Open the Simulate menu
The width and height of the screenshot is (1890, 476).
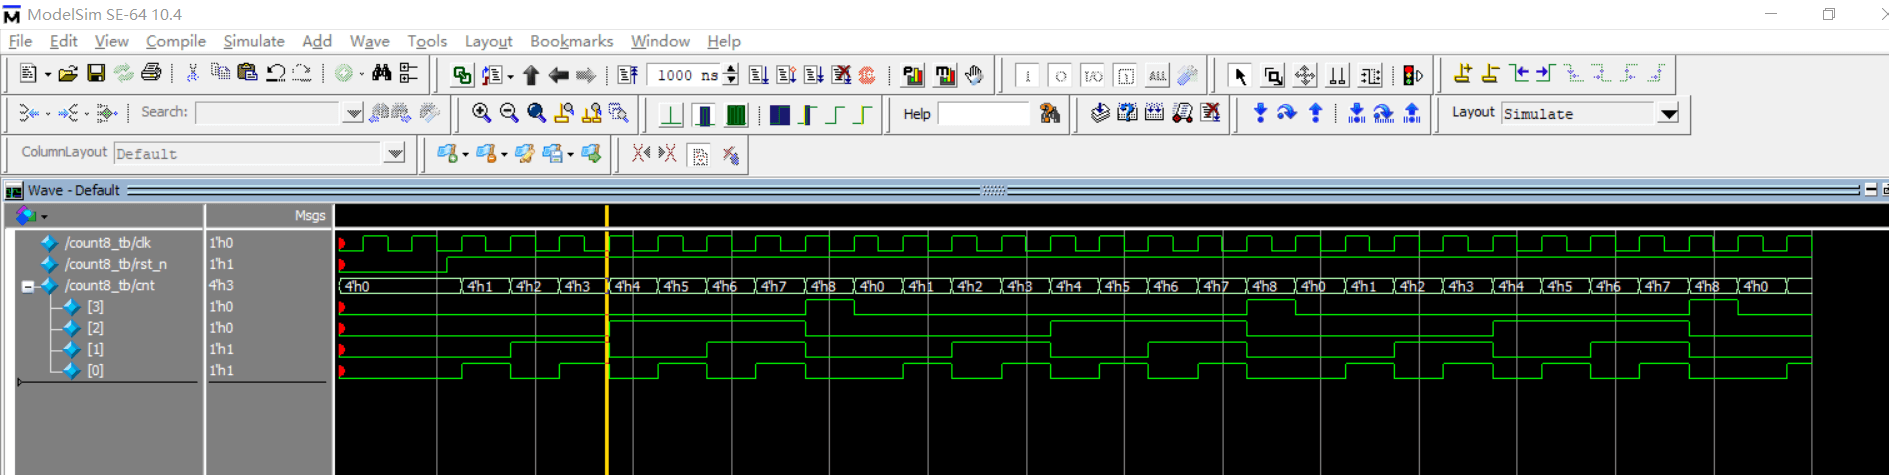tap(254, 41)
